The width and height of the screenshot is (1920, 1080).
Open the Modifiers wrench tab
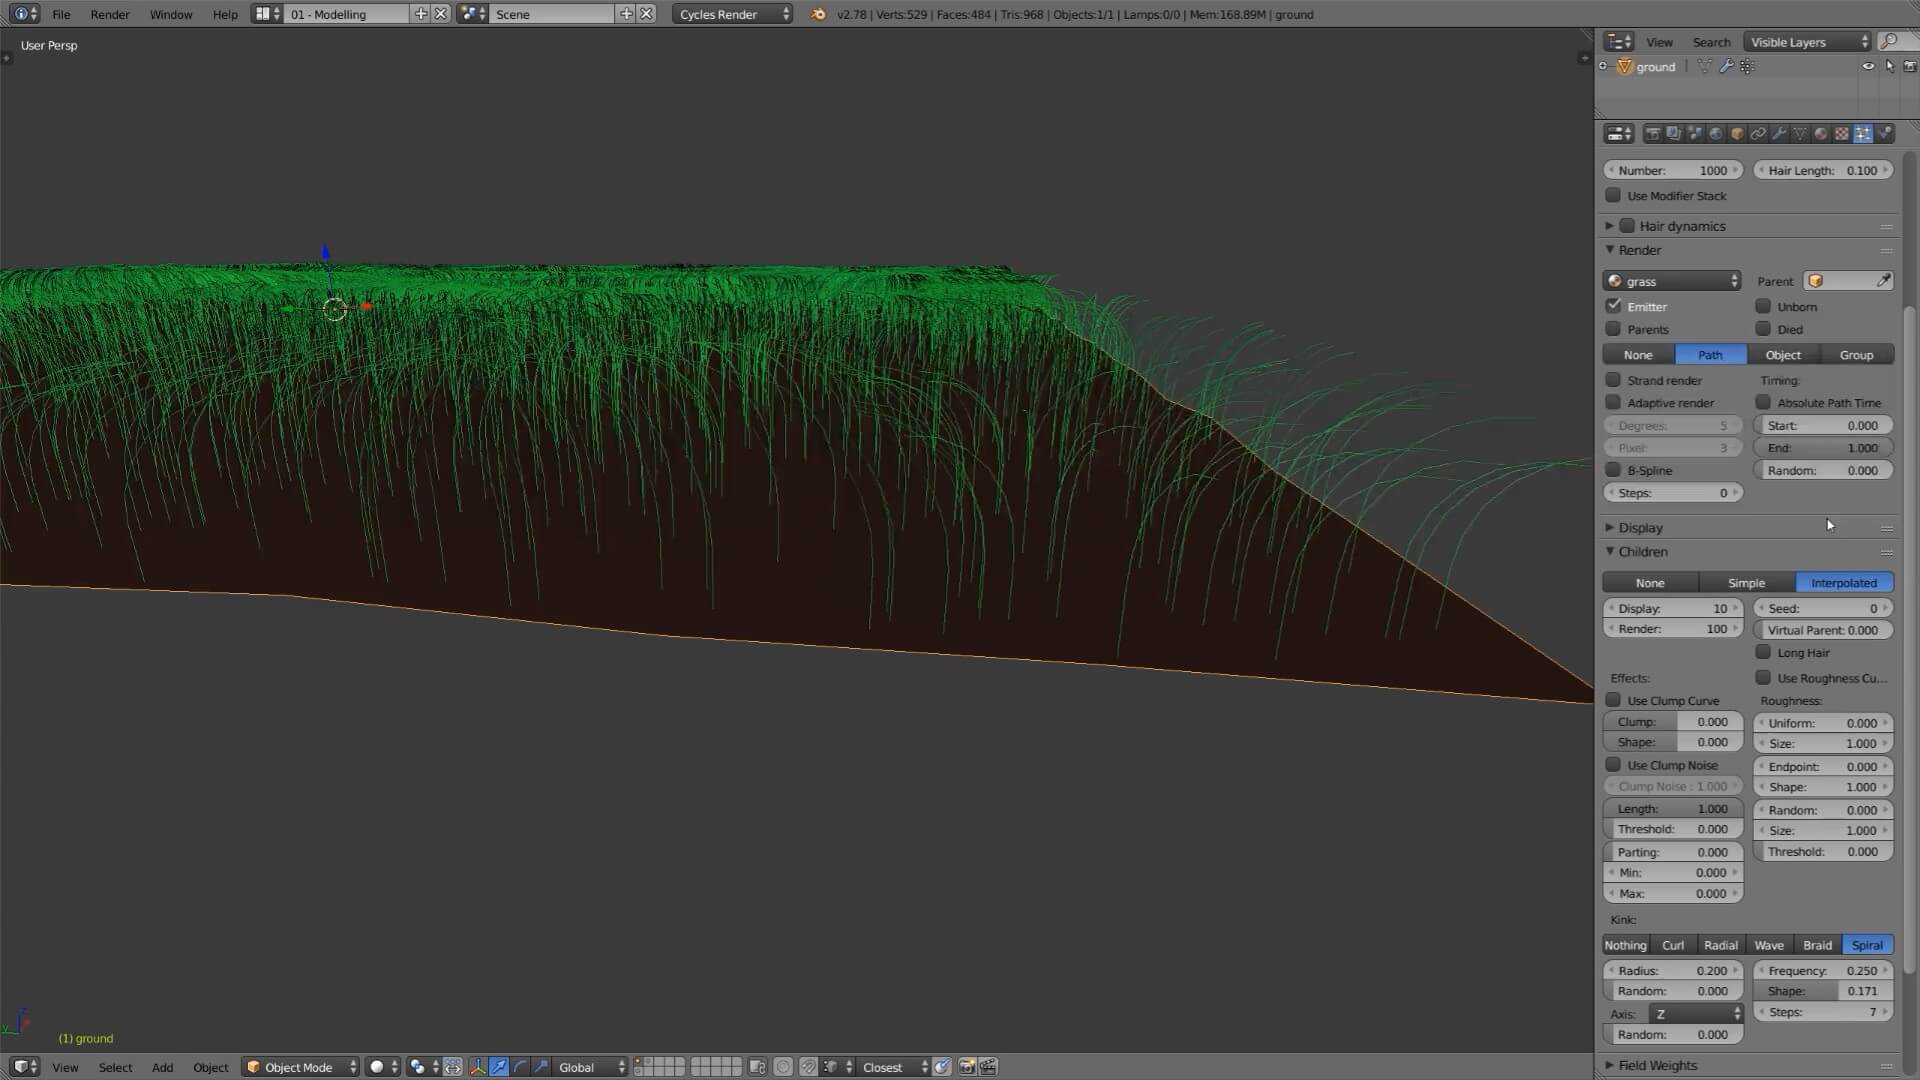1779,133
